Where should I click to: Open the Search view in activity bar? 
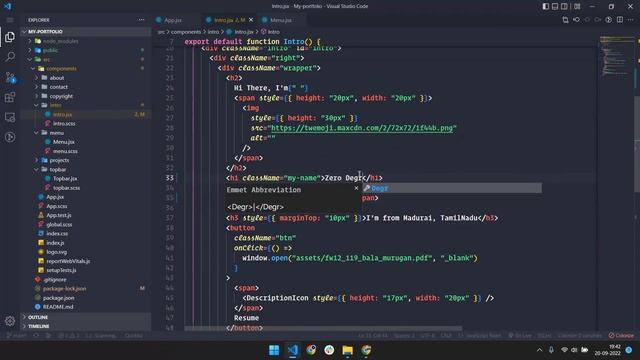[x=10, y=57]
